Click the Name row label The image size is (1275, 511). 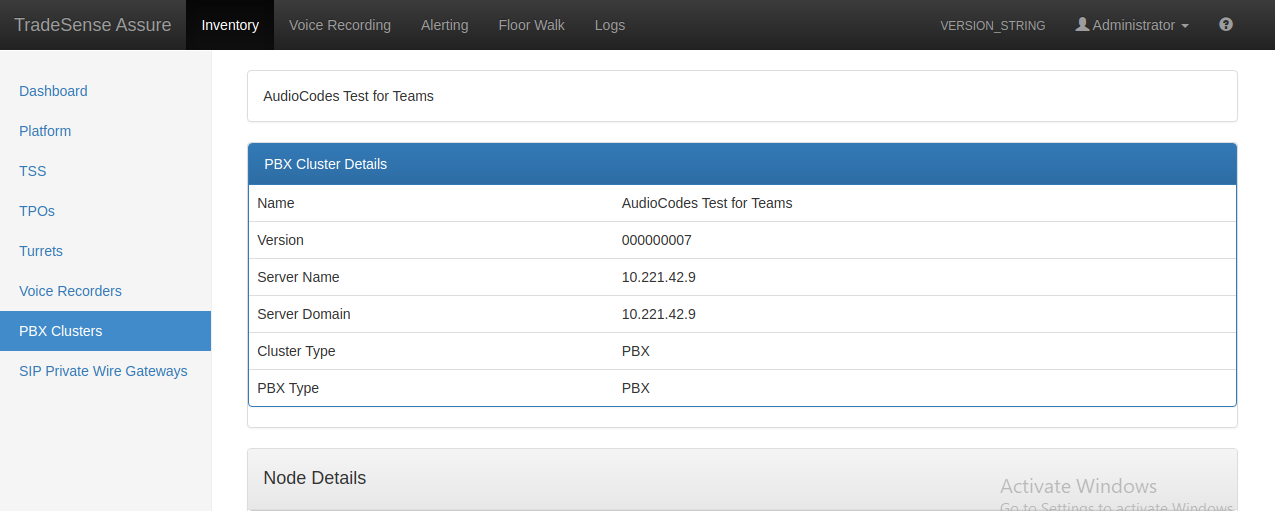(276, 203)
